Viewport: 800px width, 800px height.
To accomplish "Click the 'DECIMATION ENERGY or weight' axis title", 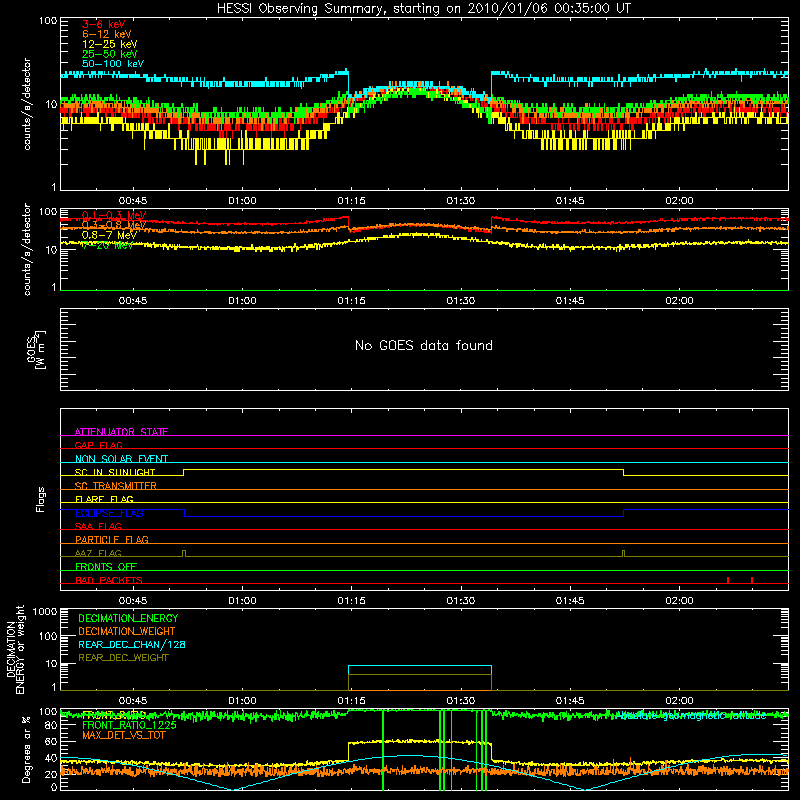I will pyautogui.click(x=15, y=649).
